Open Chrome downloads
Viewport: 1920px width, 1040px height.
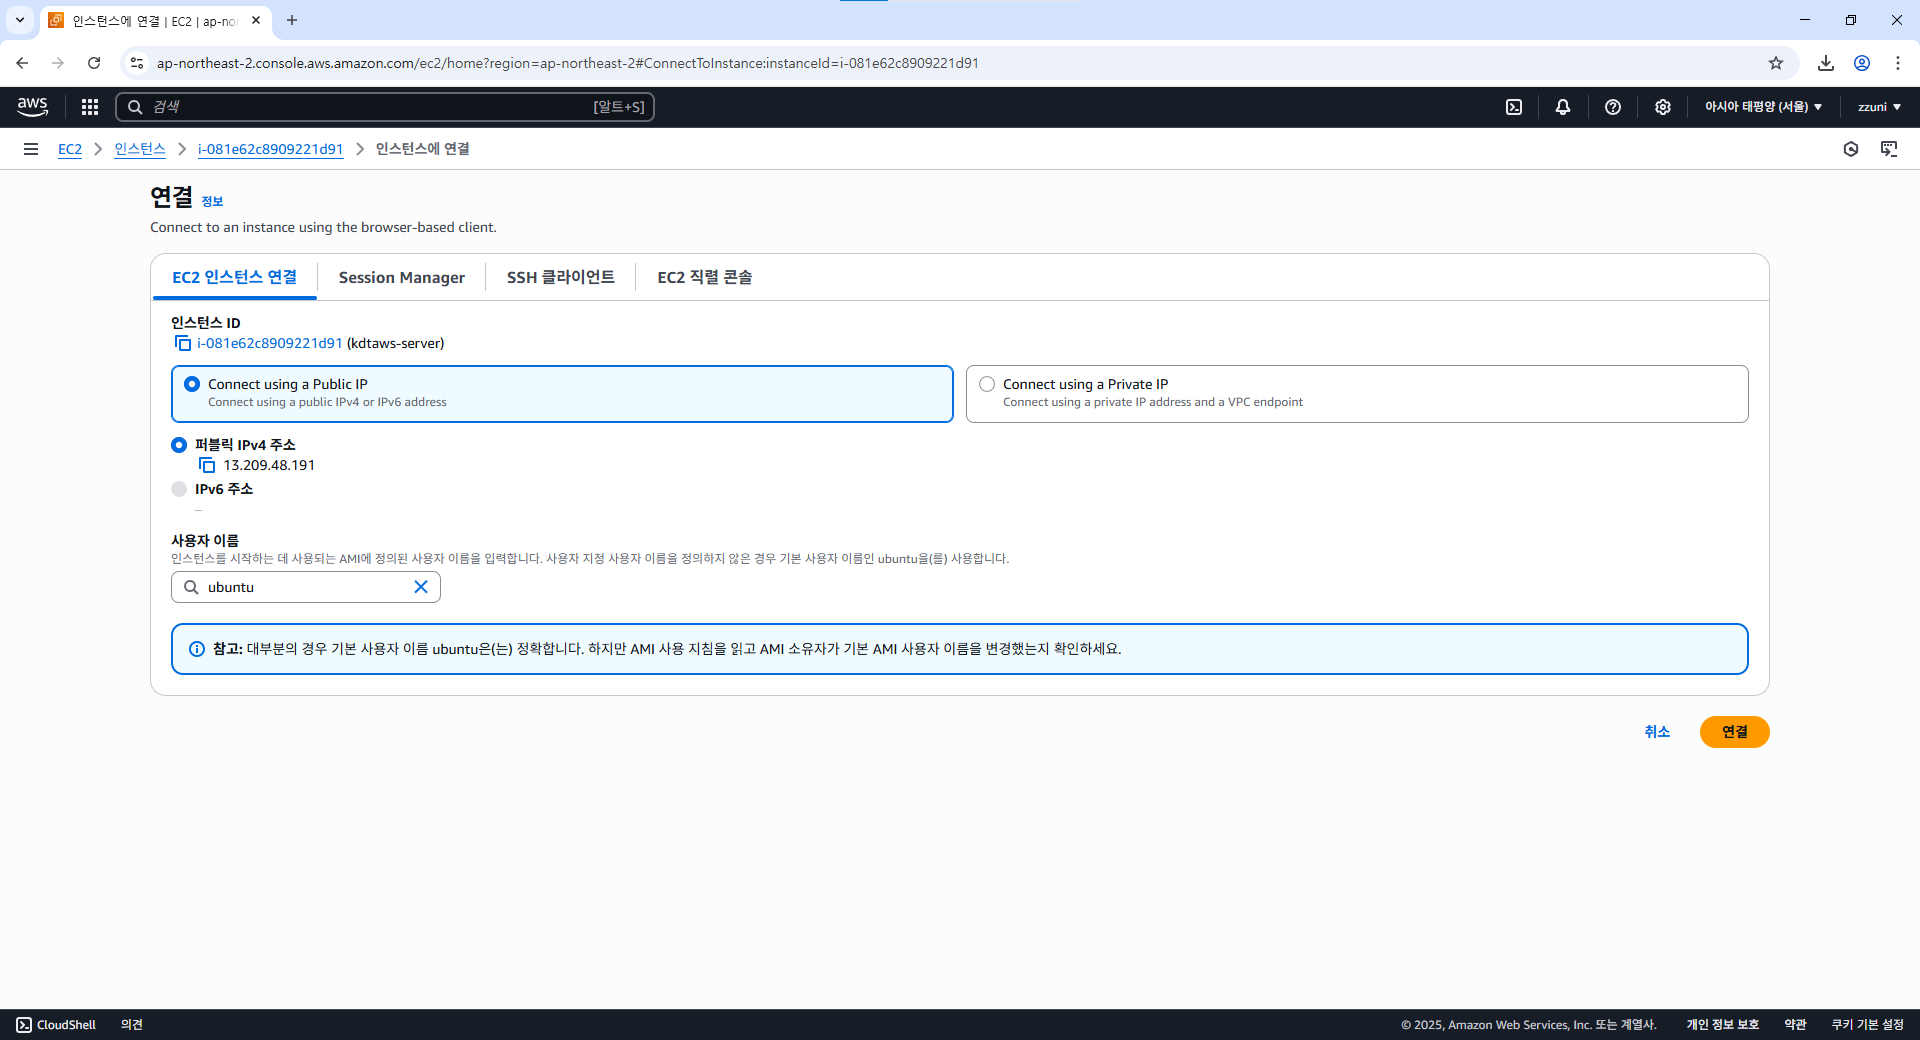(x=1826, y=63)
